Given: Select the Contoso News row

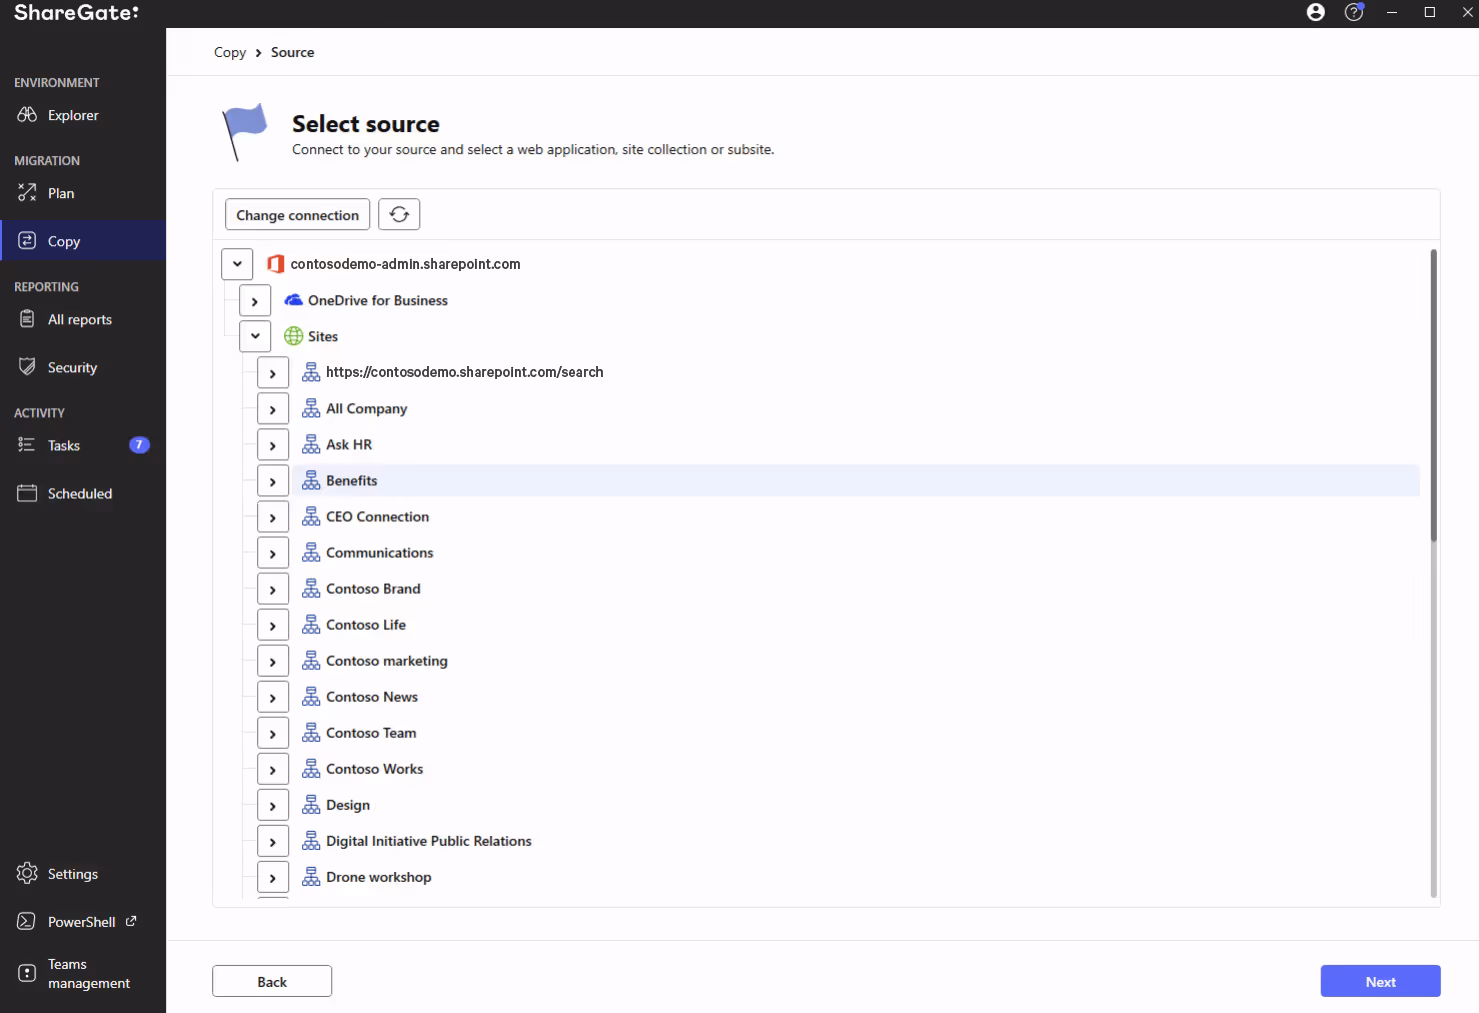Looking at the screenshot, I should pos(856,697).
